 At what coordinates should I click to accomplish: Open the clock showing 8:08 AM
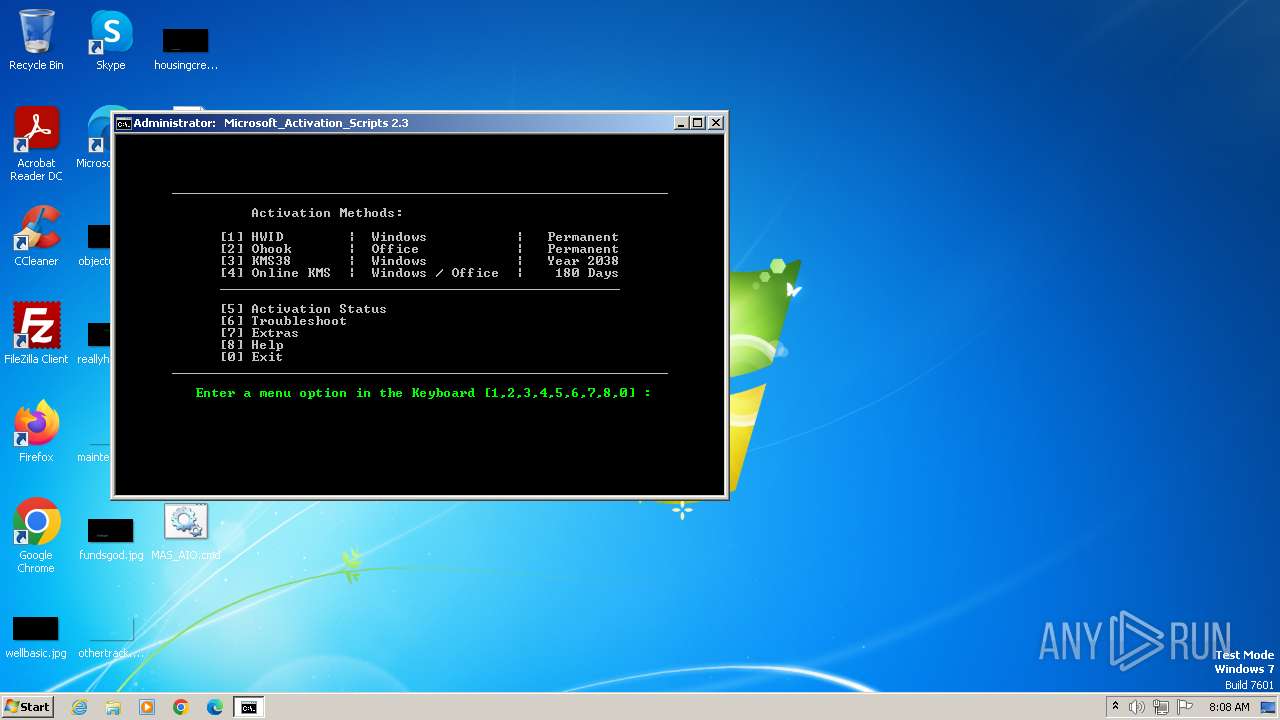point(1229,707)
